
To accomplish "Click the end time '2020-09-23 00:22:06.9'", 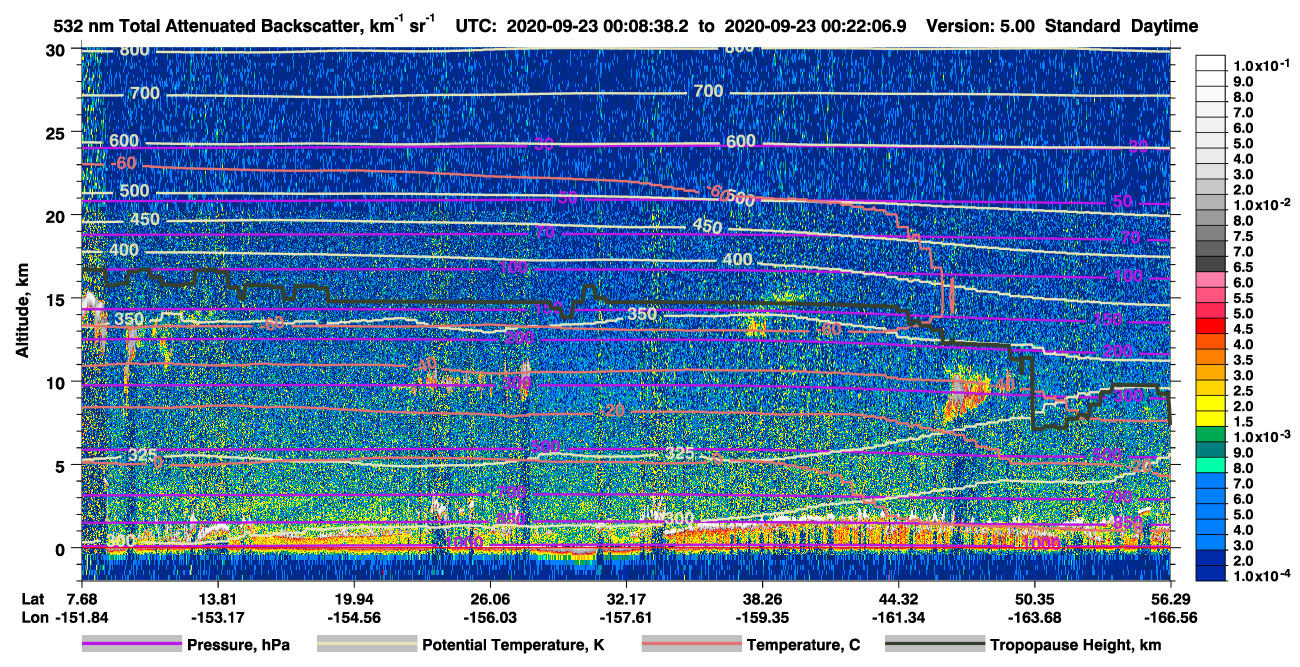I will click(815, 27).
